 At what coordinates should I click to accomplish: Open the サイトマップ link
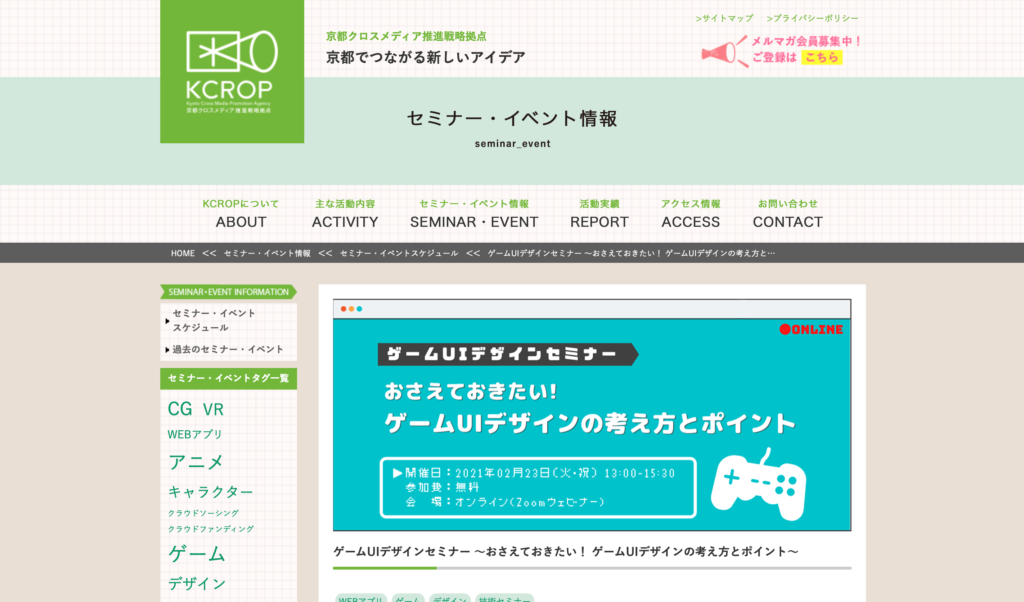click(724, 18)
